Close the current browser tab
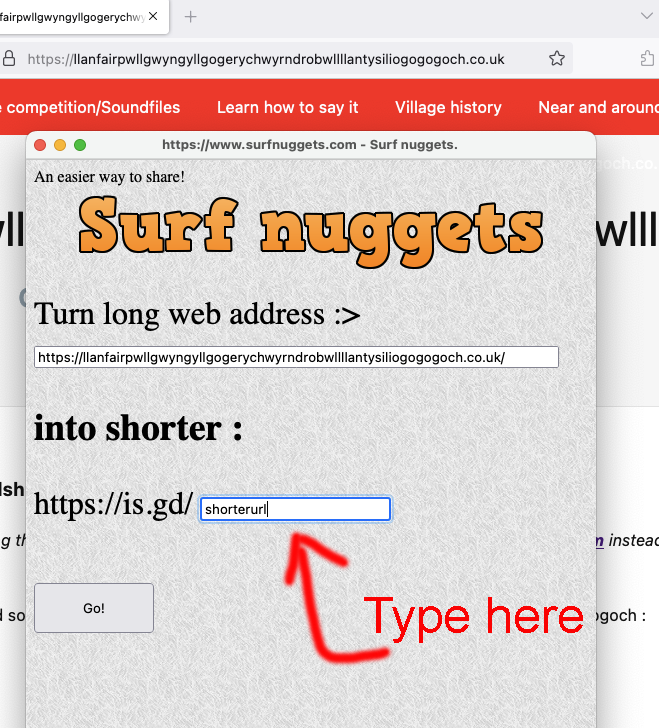The image size is (659, 728). (153, 16)
